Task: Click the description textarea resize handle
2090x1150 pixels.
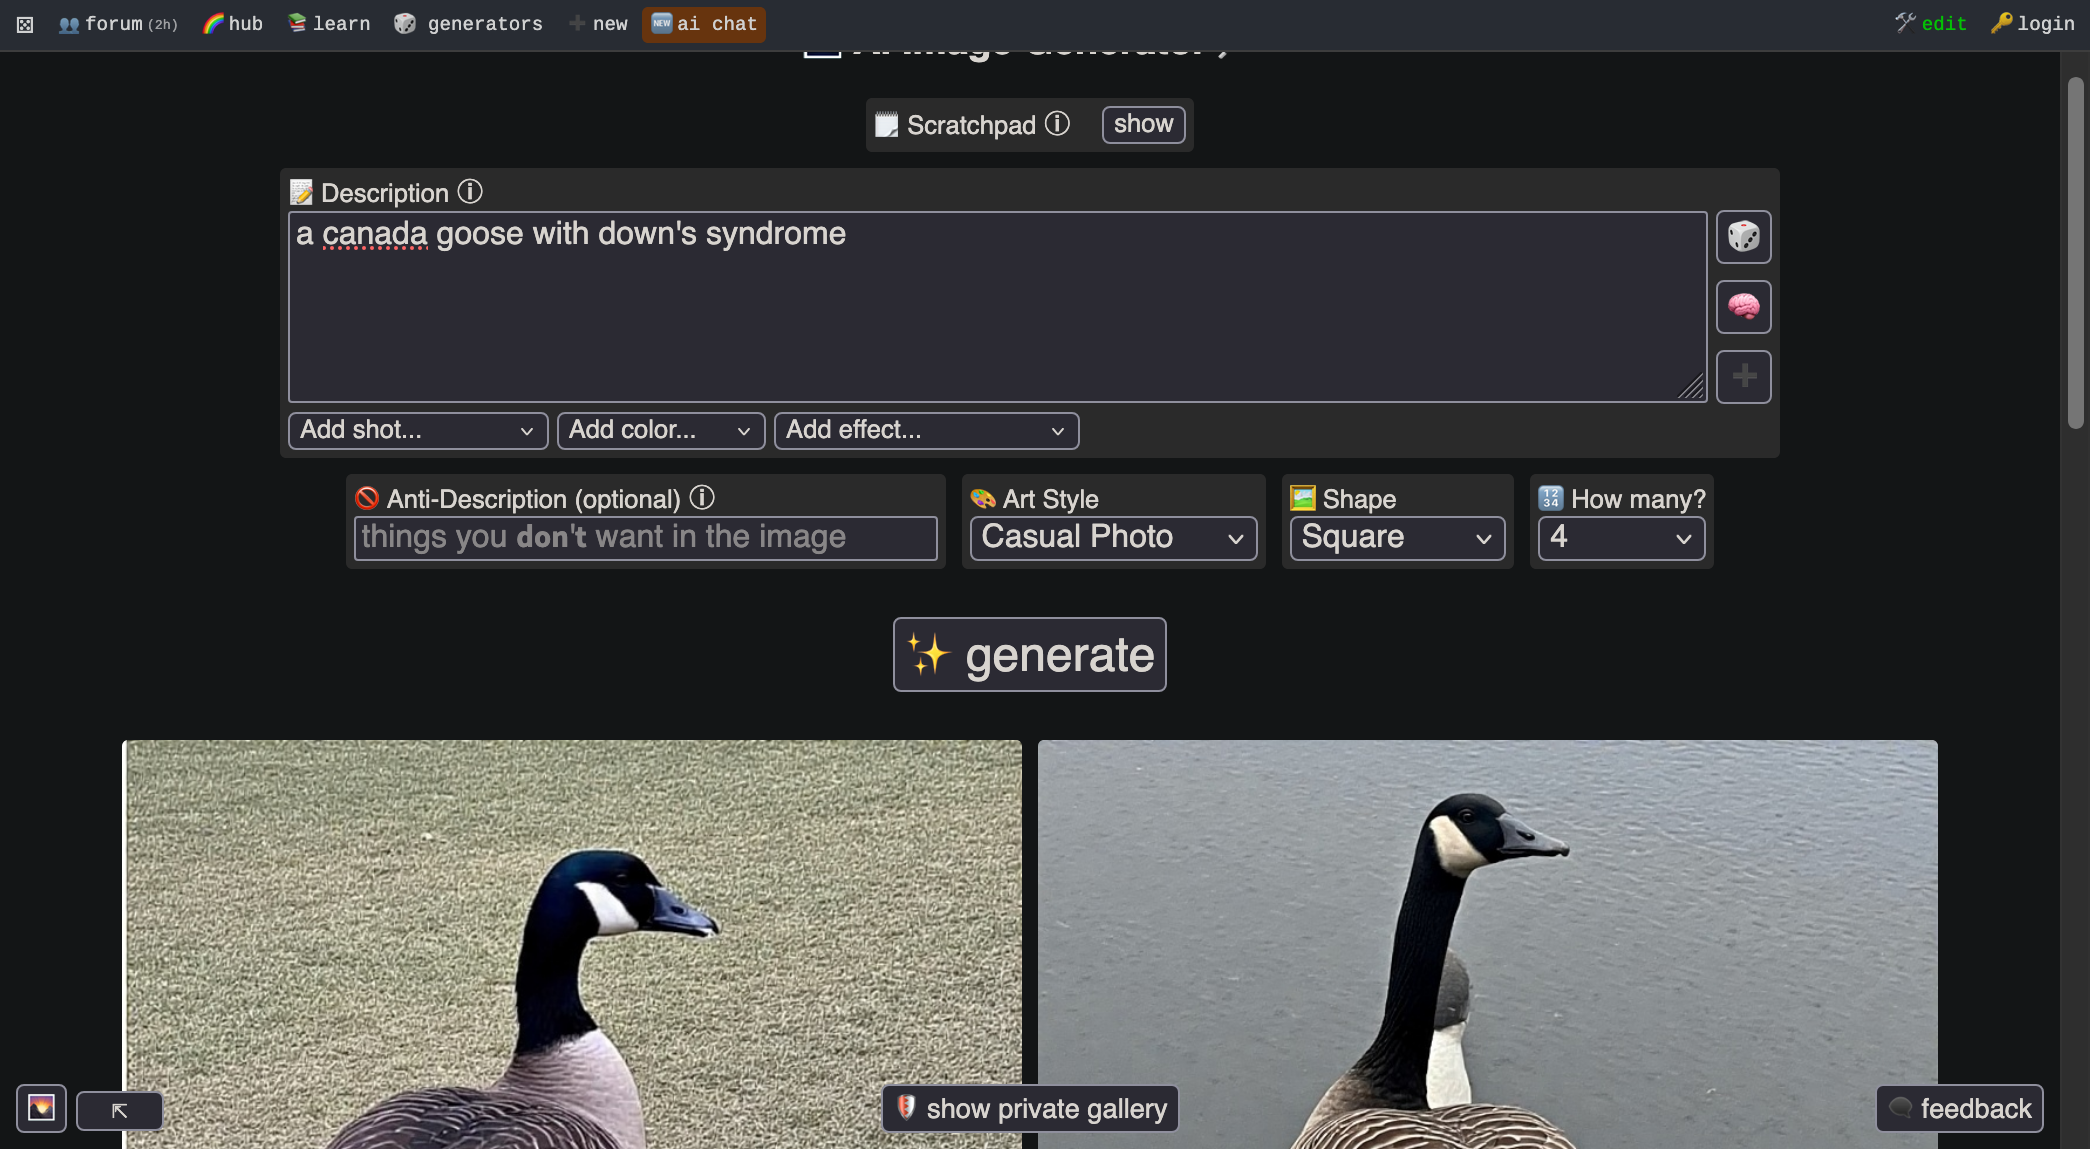Action: 1692,388
